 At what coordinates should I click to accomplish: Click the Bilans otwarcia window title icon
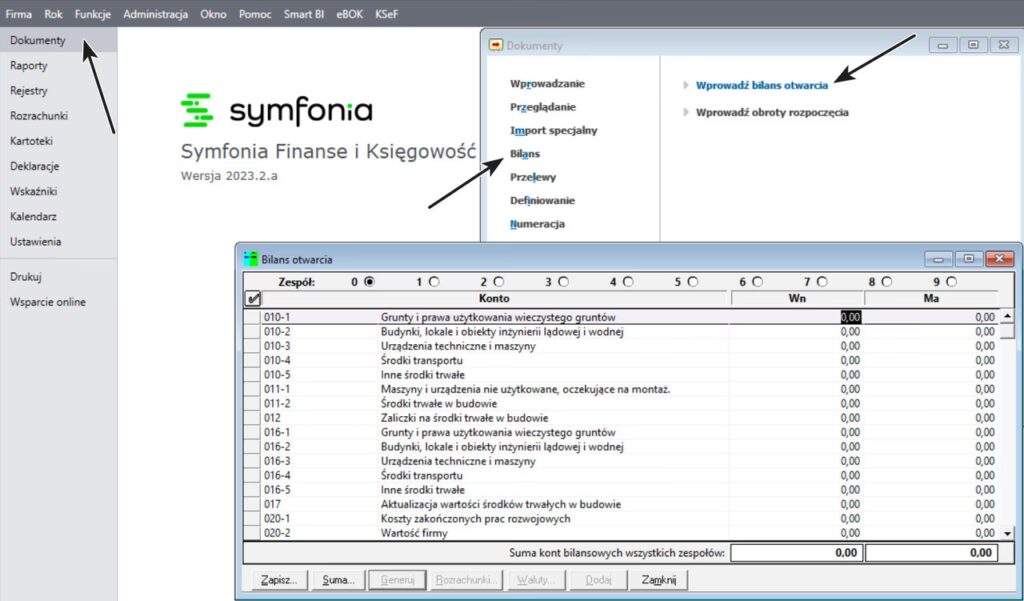(251, 258)
